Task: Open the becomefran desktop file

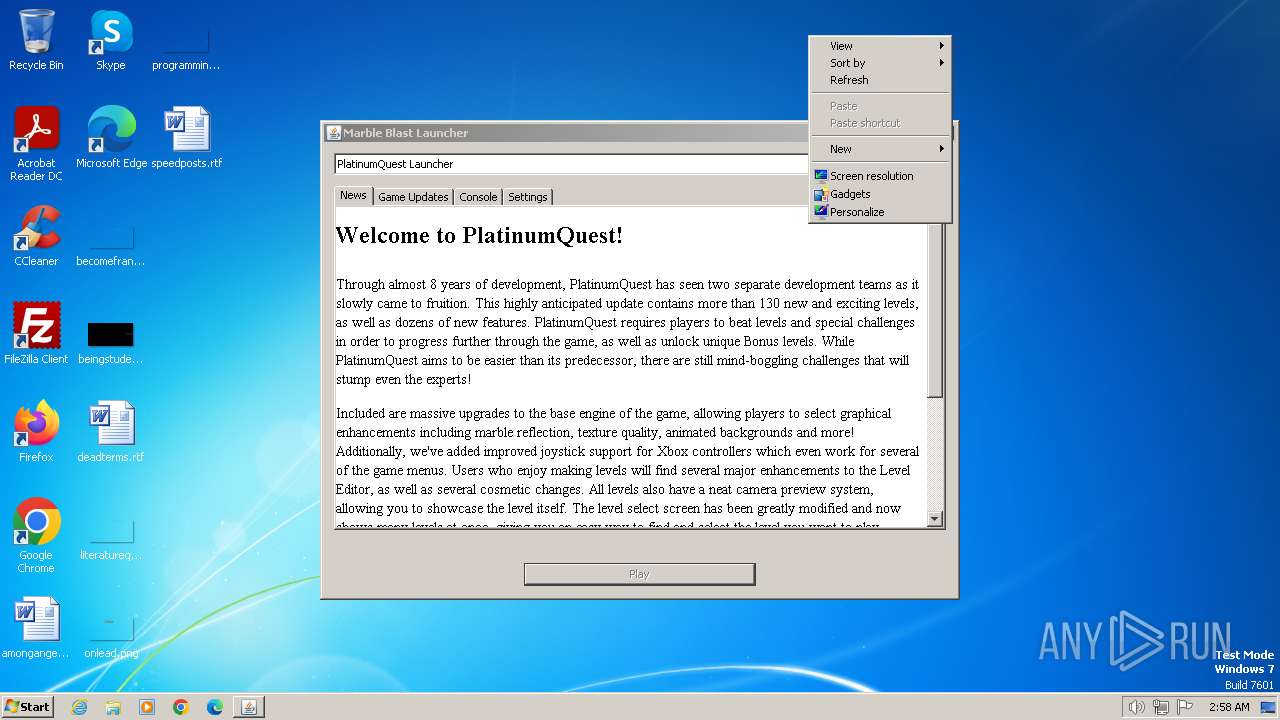Action: [x=111, y=246]
